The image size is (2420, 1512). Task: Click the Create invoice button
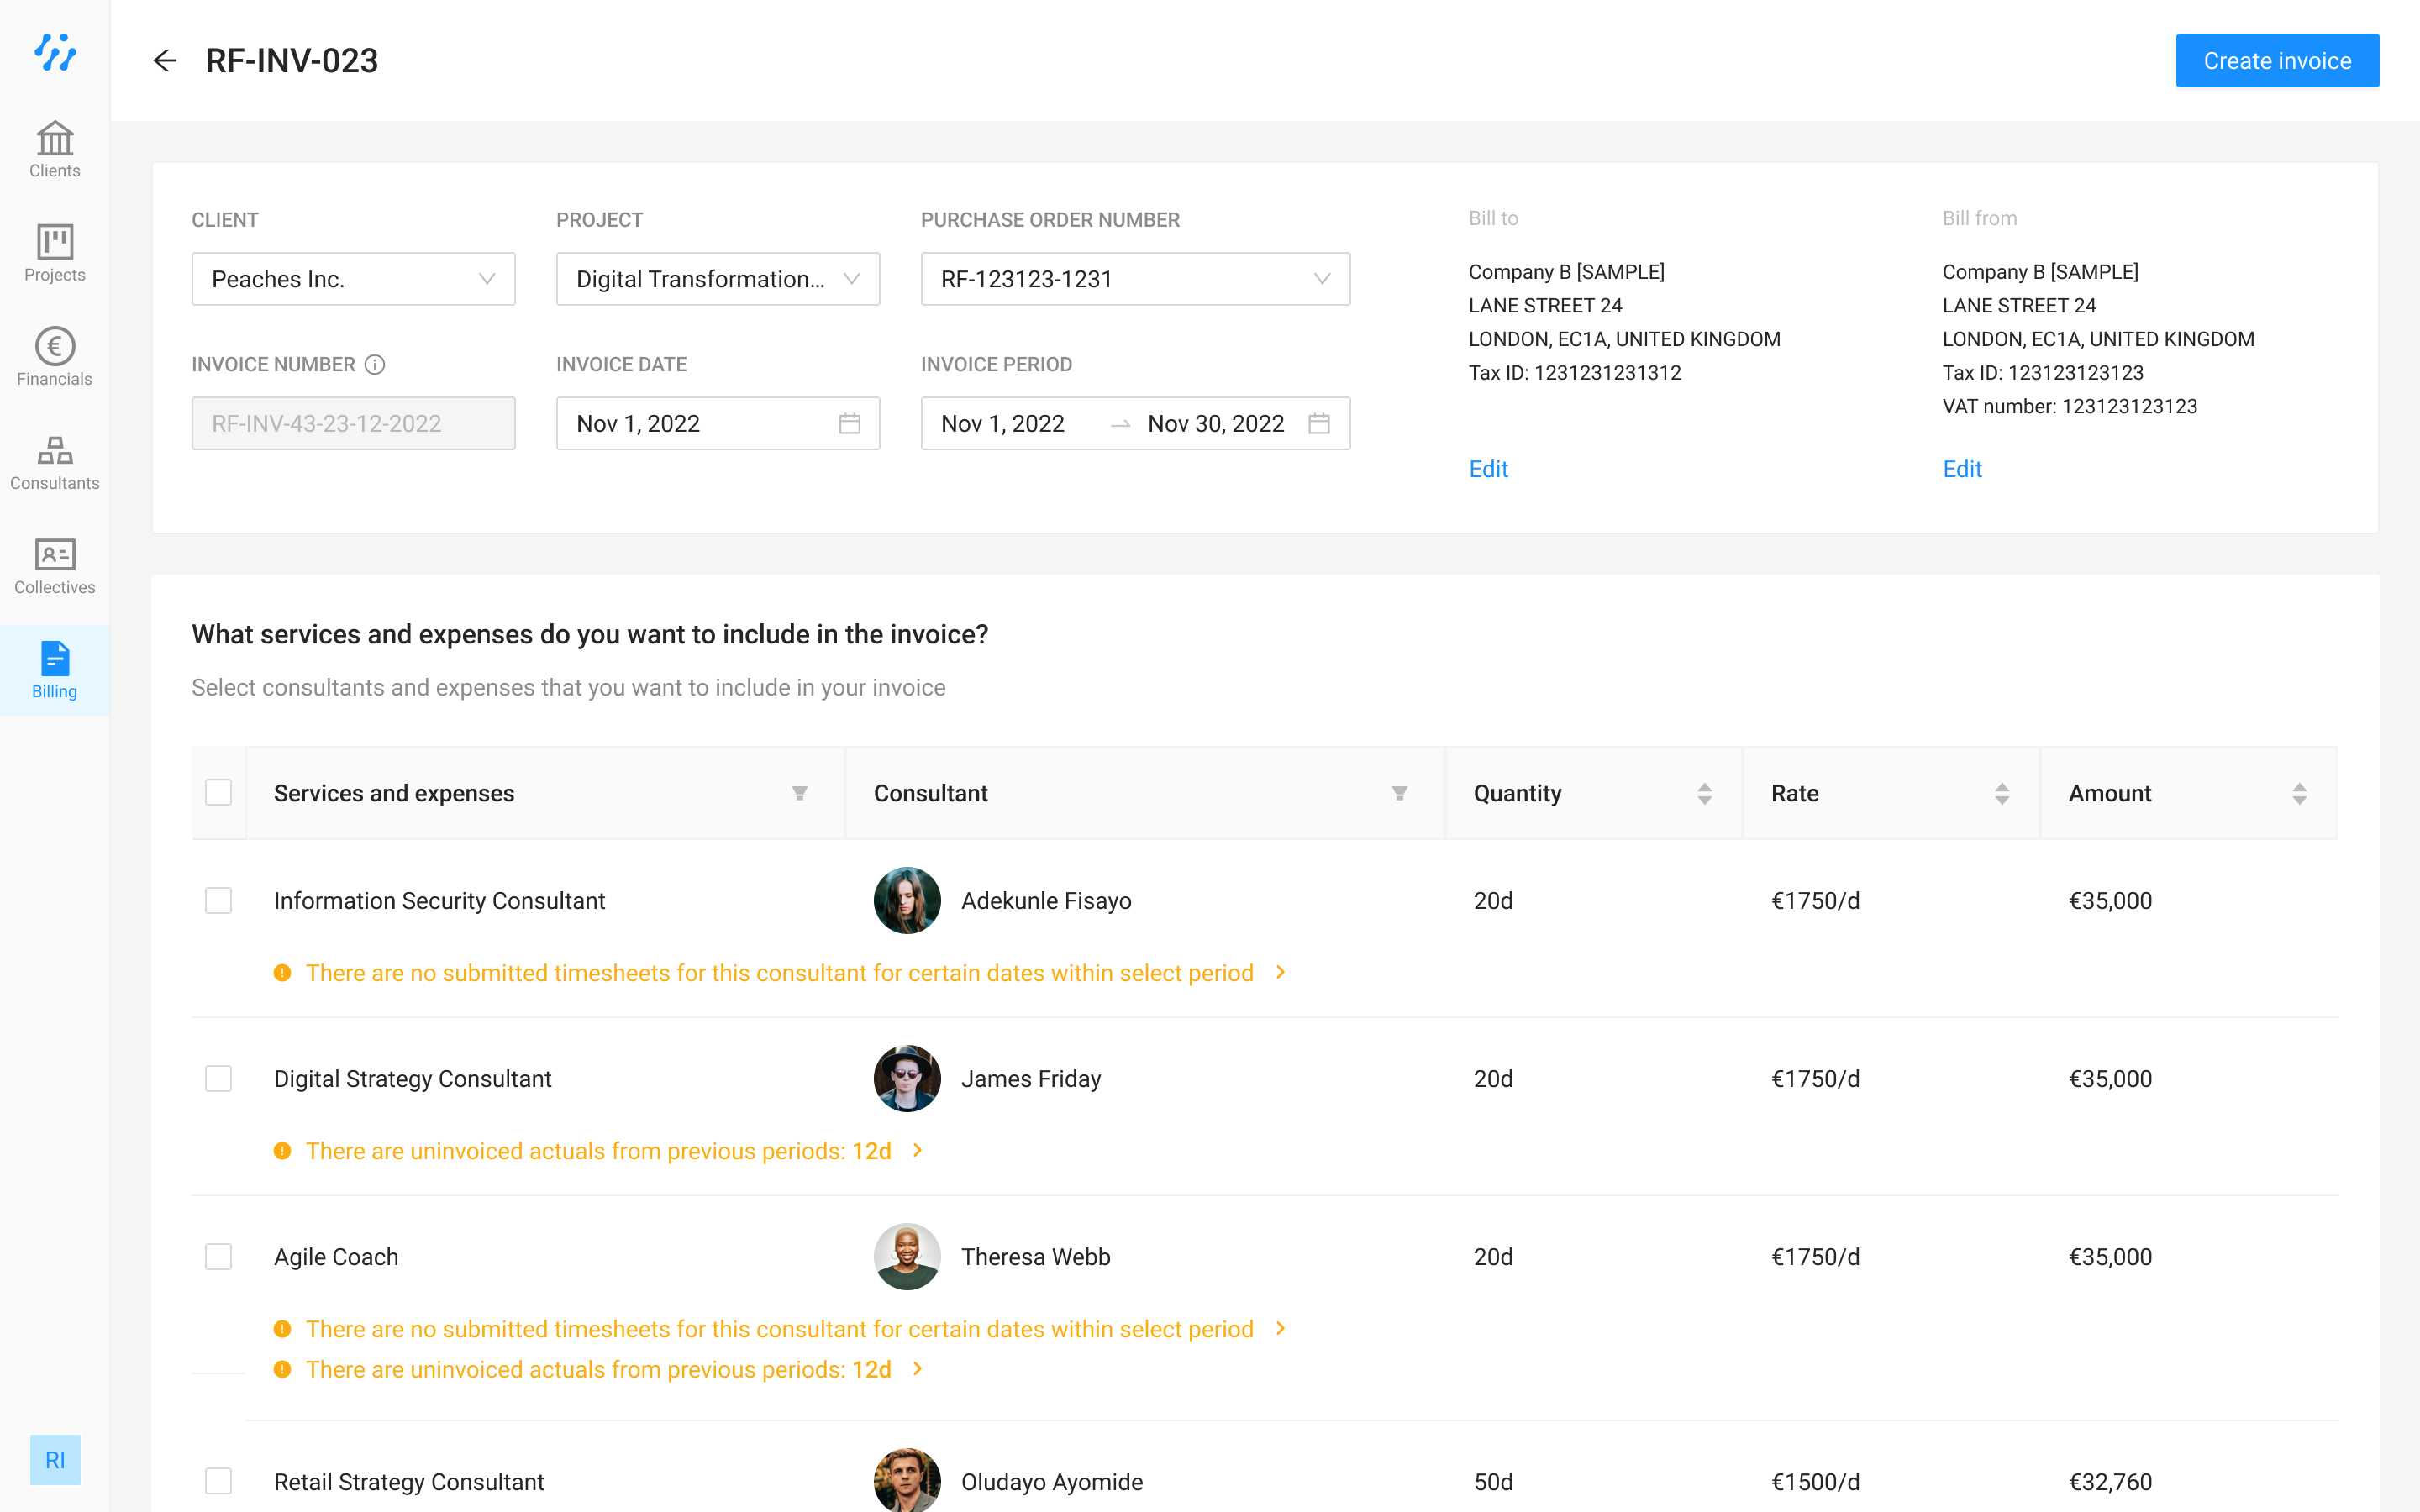tap(2276, 61)
